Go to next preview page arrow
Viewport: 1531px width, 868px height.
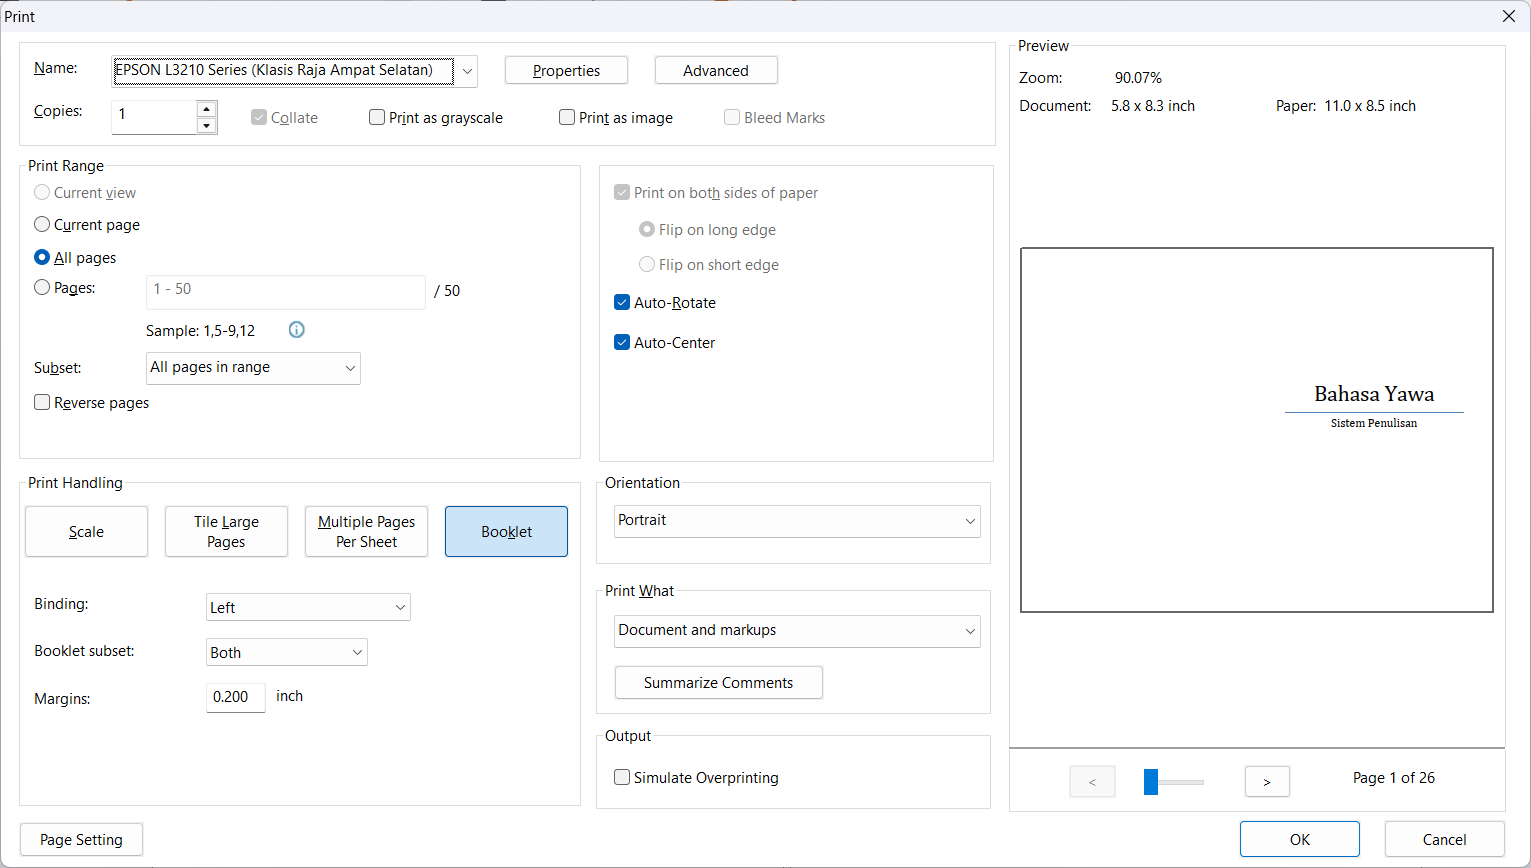tap(1267, 781)
